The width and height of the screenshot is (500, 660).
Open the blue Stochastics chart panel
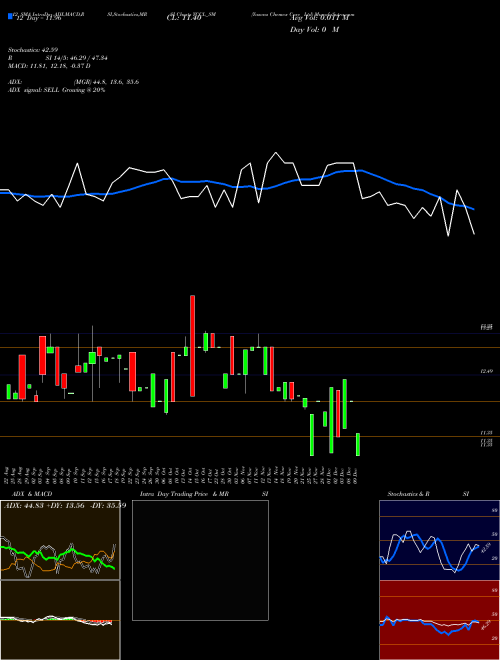(x=439, y=540)
